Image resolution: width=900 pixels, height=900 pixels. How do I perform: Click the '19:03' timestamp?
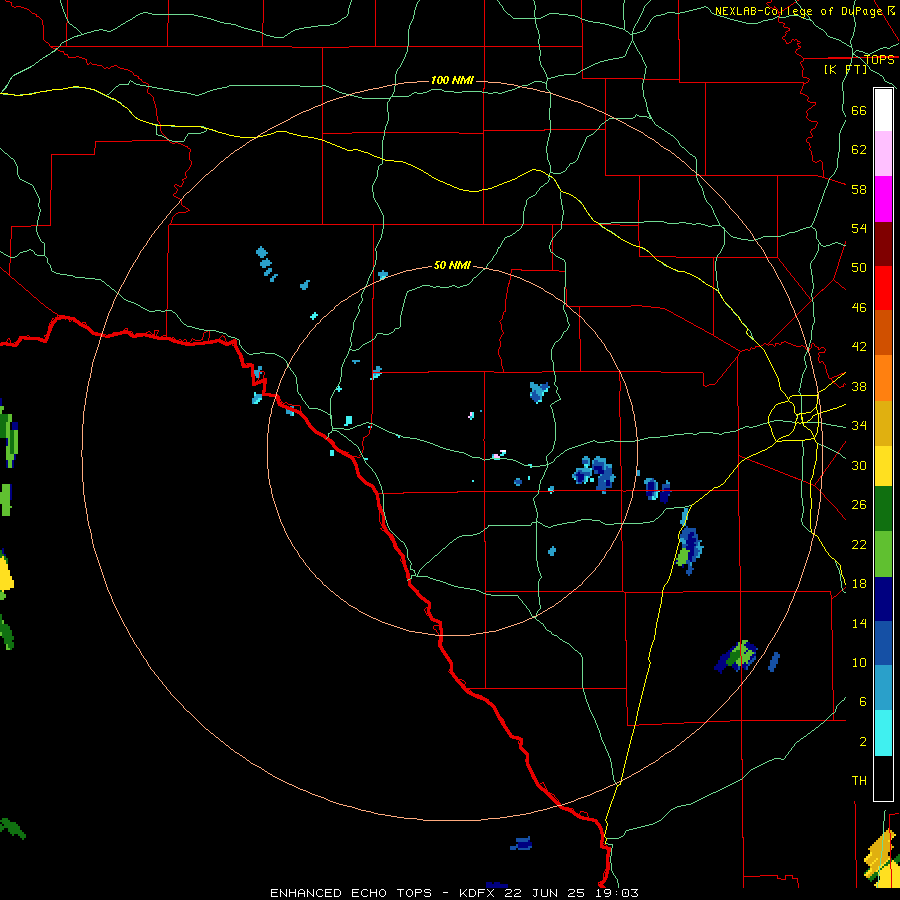(617, 893)
